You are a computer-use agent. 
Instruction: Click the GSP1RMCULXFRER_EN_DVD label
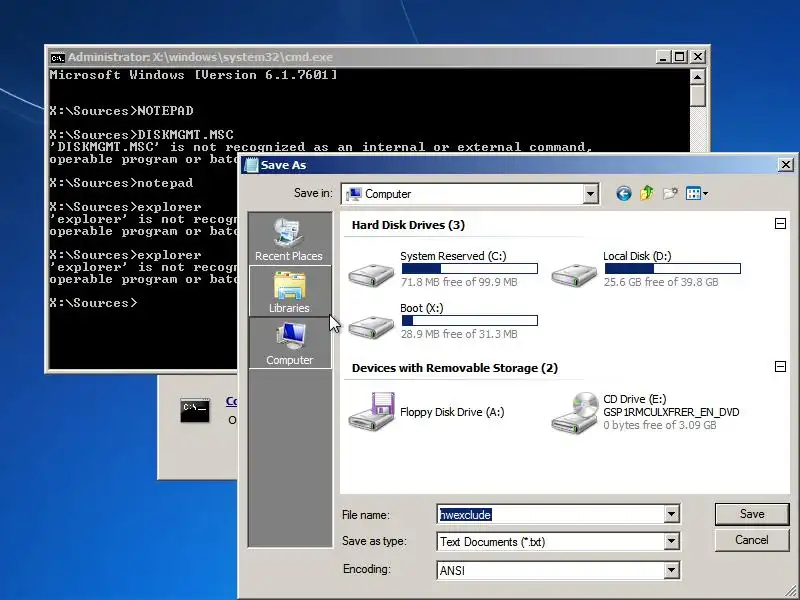coord(671,412)
